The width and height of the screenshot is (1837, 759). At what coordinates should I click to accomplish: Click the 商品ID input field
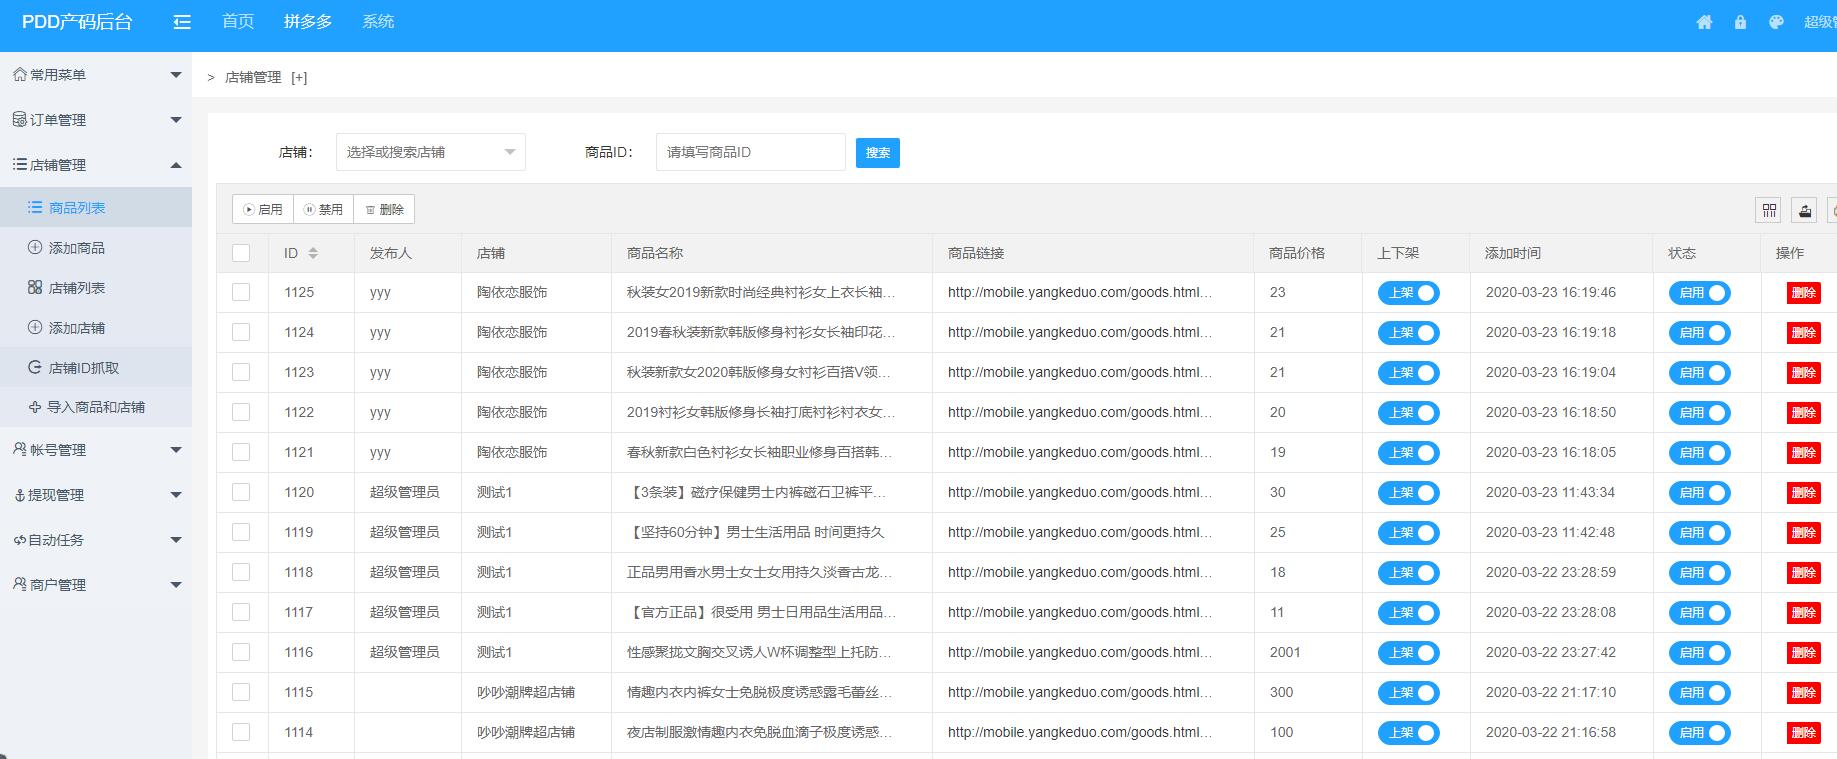tap(750, 152)
